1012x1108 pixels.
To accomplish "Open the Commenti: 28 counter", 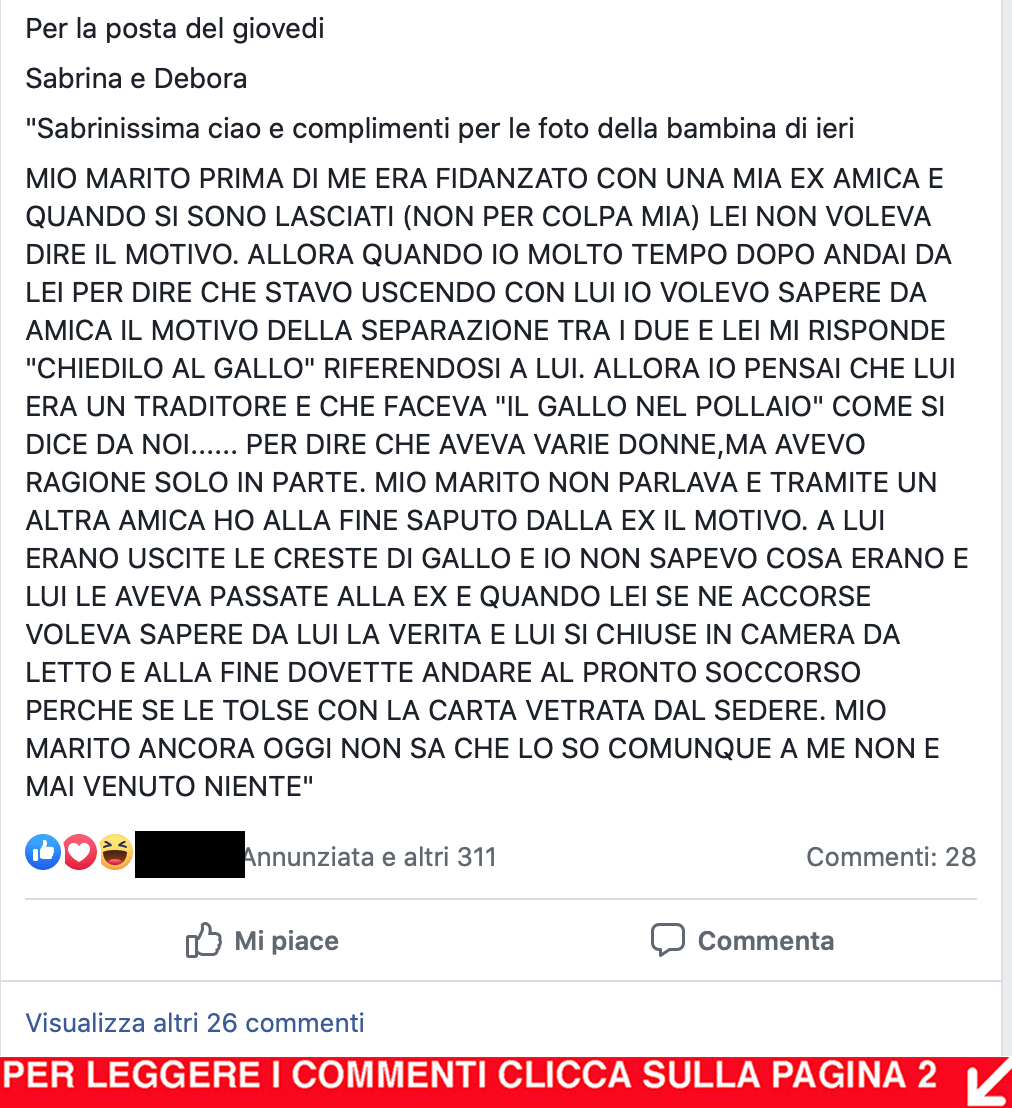I will coord(891,856).
